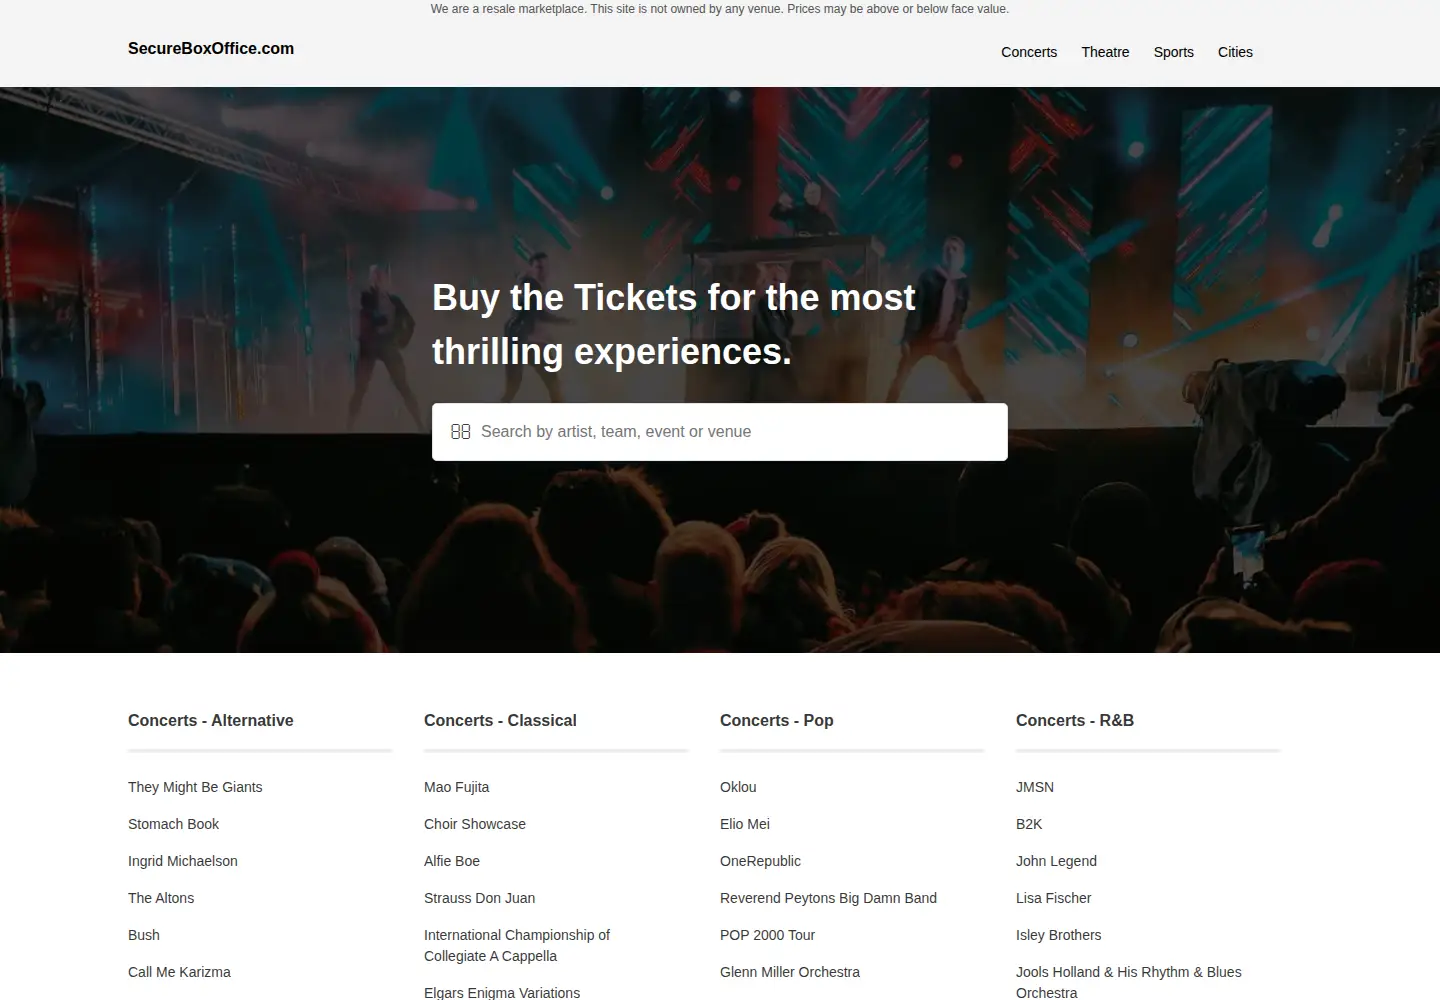
Task: Open OneRepublic tickets link
Action: point(760,861)
